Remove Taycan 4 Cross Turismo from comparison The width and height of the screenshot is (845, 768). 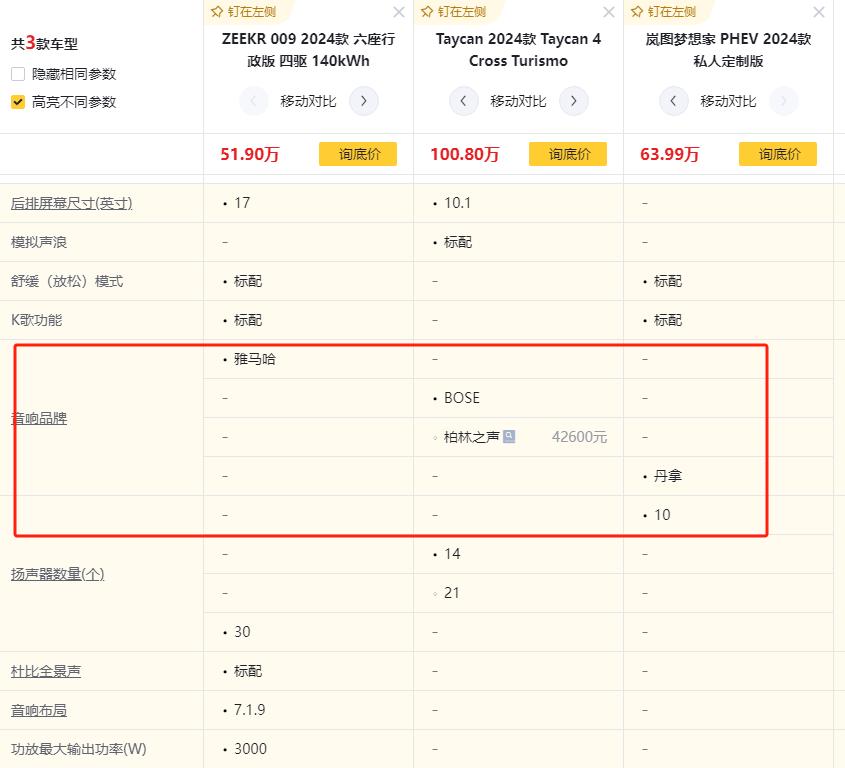coord(609,12)
